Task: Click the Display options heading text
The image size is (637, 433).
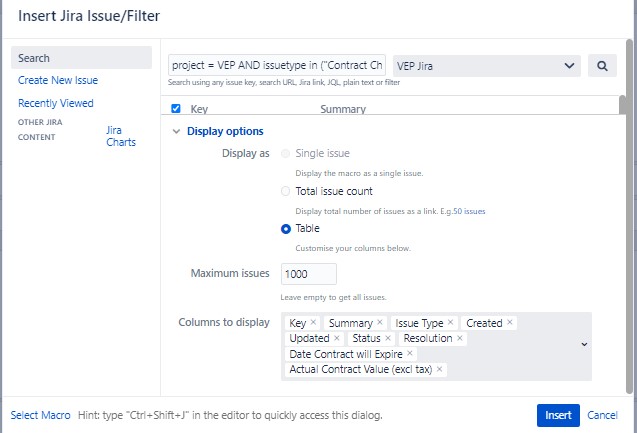Action: point(225,131)
